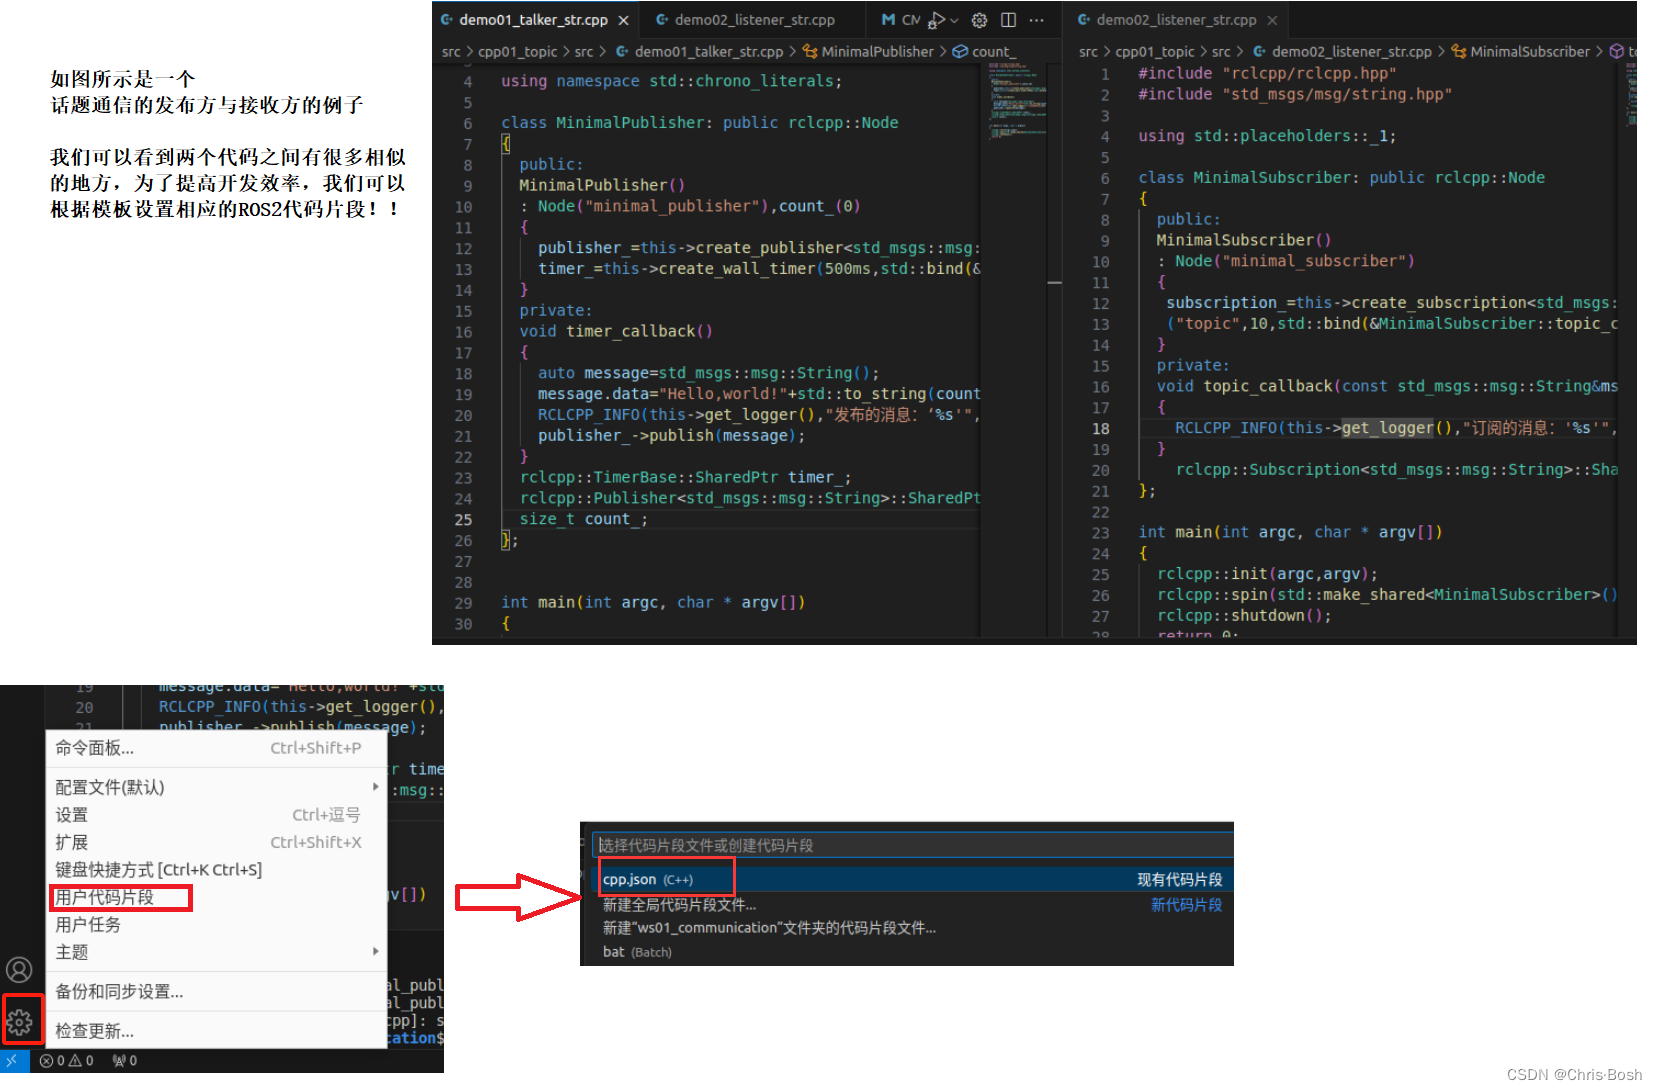This screenshot has height=1090, width=1657.
Task: Click the debug run icon in editor toolbar
Action: coord(936,19)
